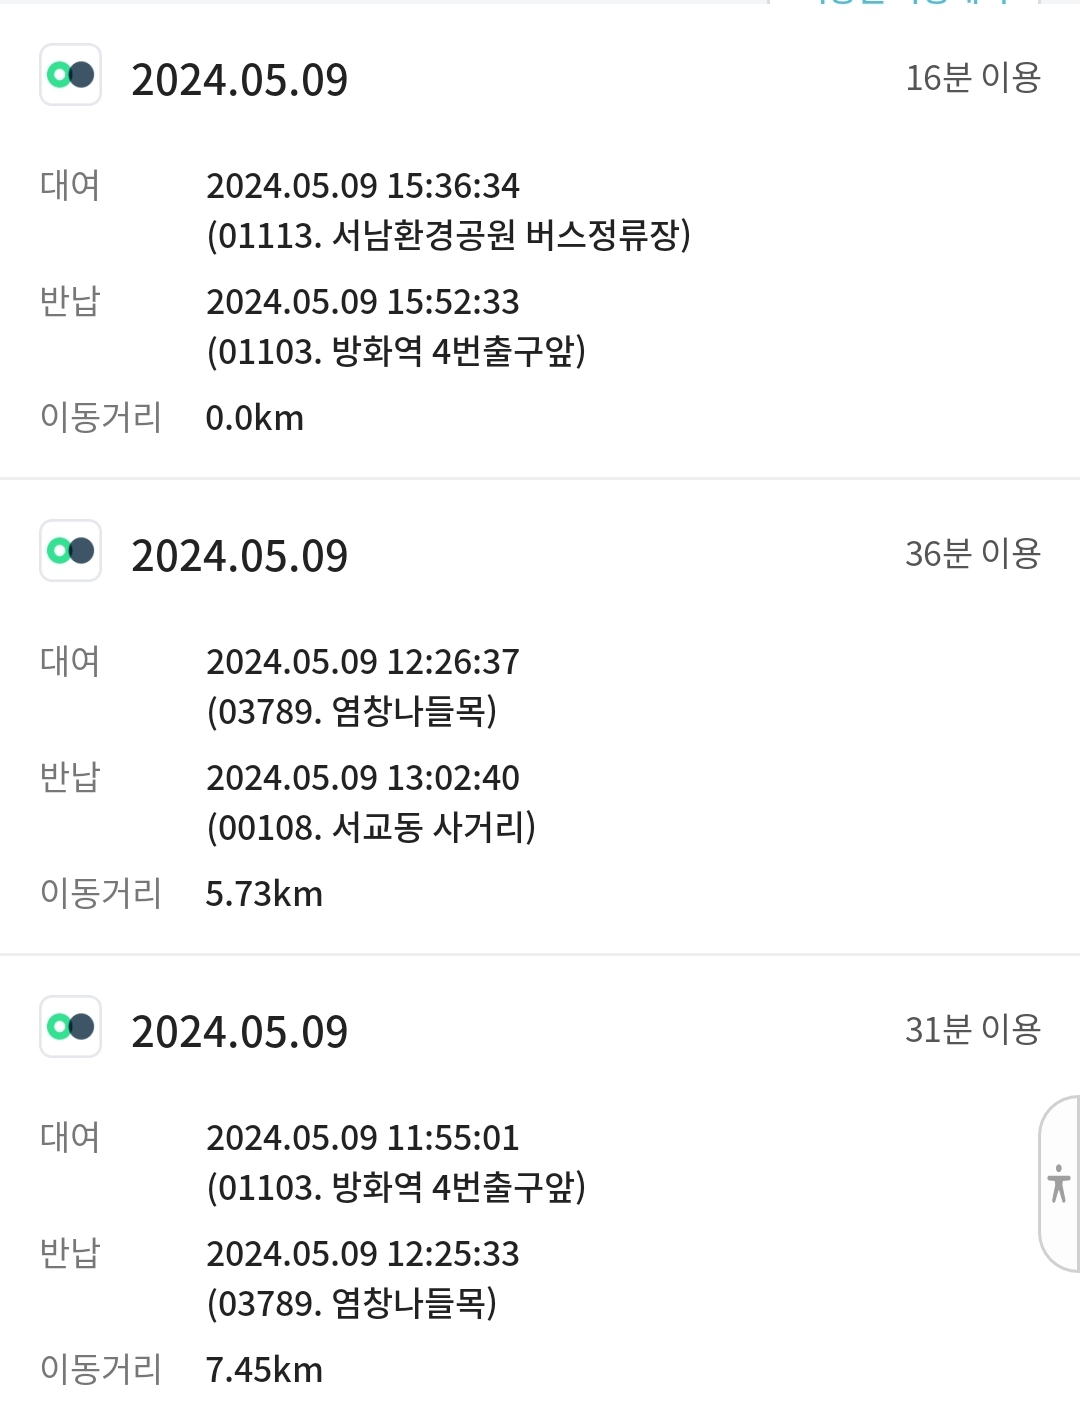Tap the 36분 이용 duration label
The width and height of the screenshot is (1080, 1421).
[972, 554]
